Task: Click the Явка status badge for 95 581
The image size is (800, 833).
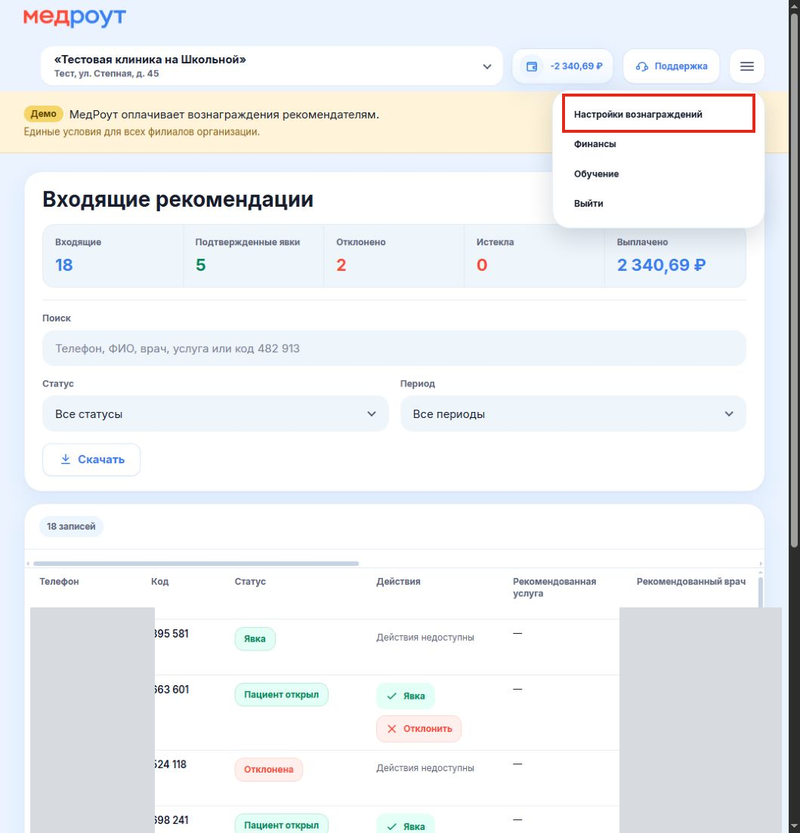Action: 255,639
